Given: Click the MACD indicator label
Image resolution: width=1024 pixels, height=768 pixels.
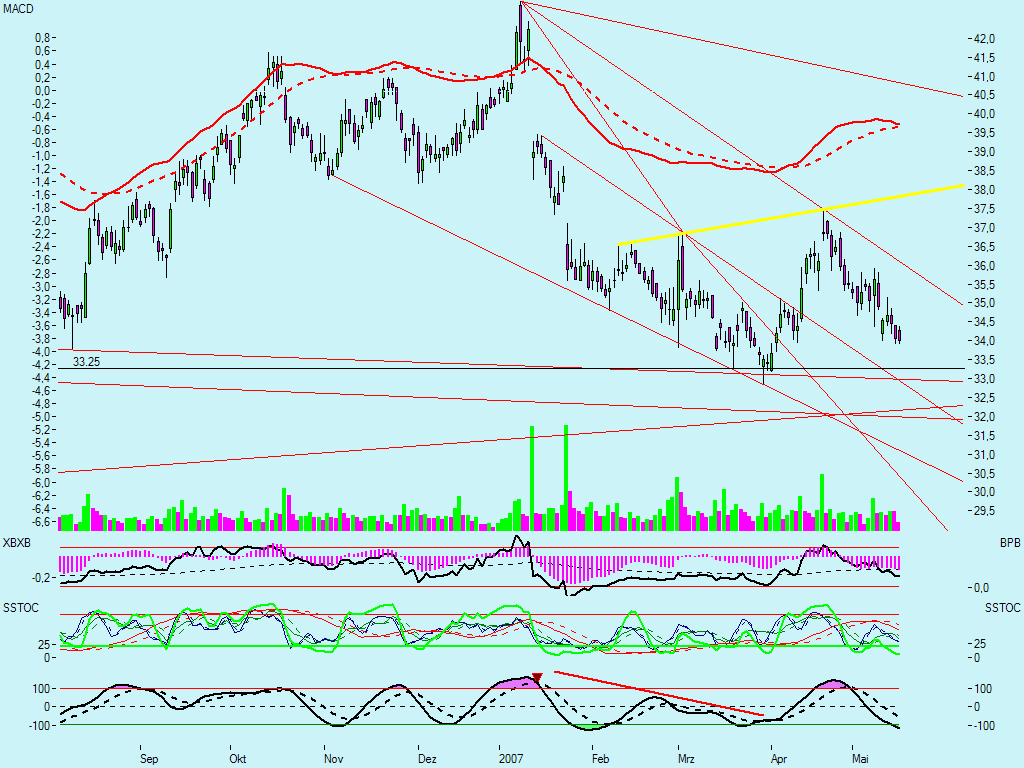Looking at the screenshot, I should pos(18,9).
